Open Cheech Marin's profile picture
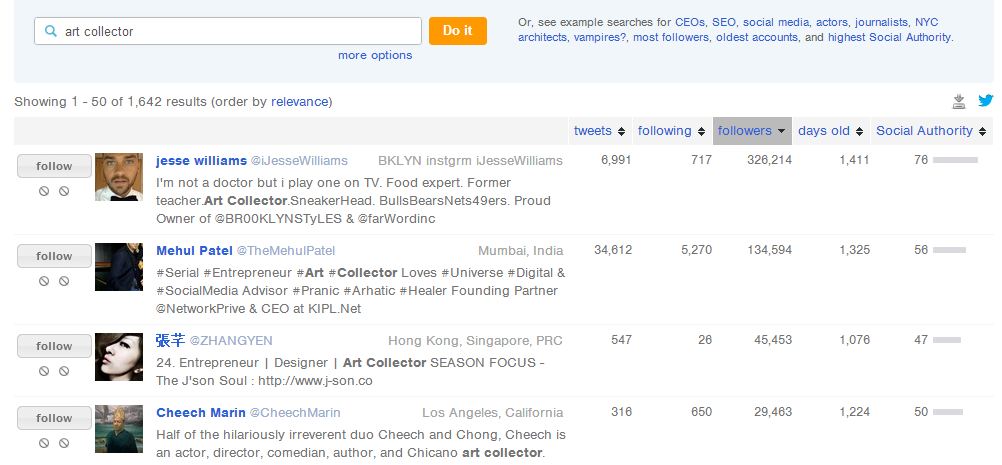The height and width of the screenshot is (465, 1002). point(119,429)
